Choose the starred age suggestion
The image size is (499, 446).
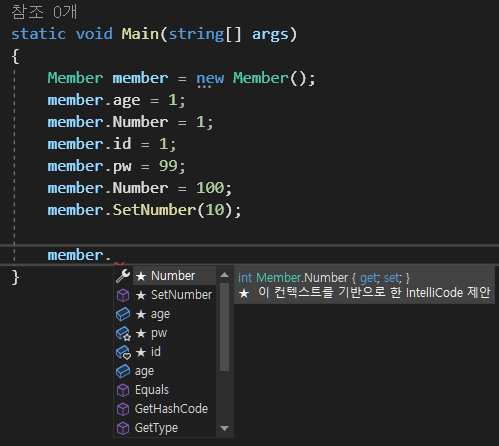(x=166, y=314)
